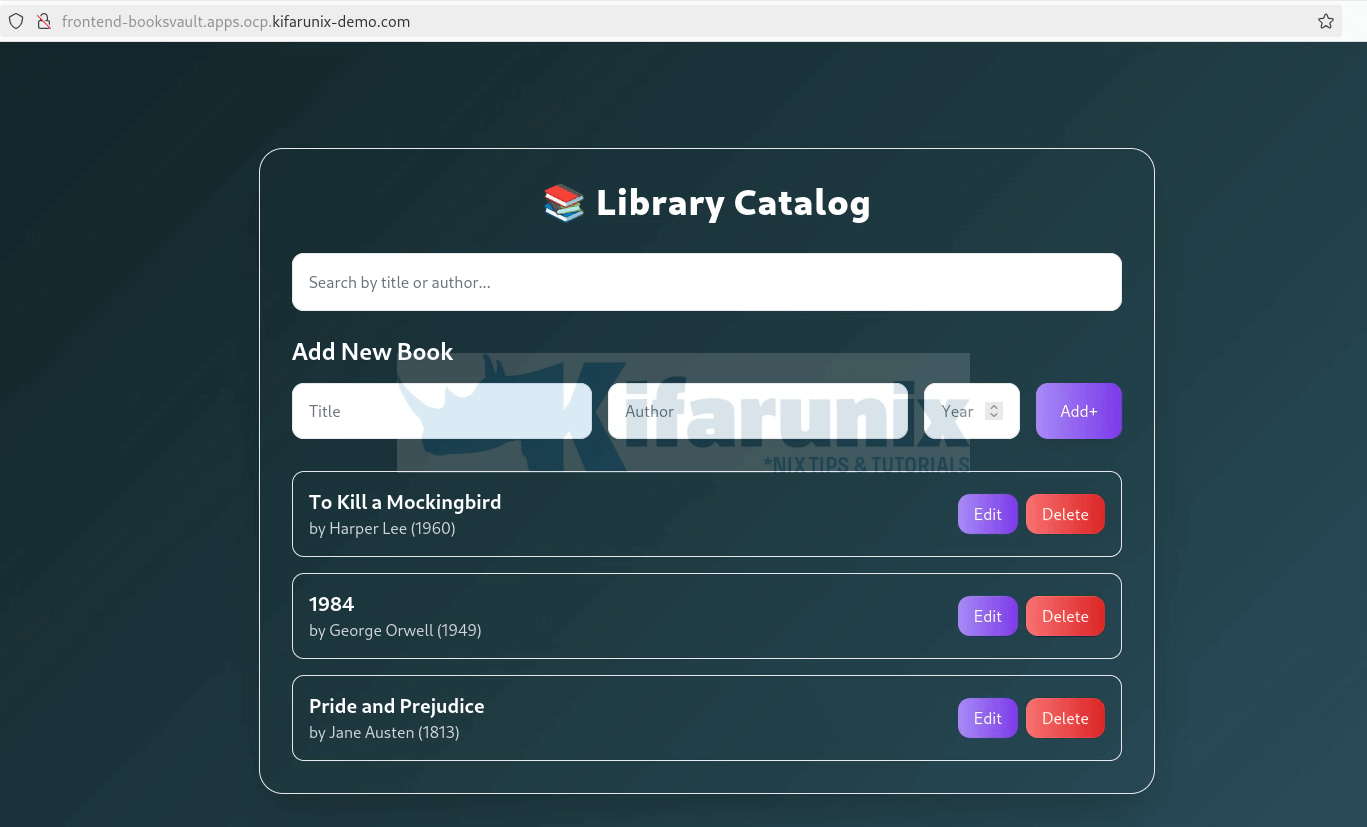Image resolution: width=1367 pixels, height=827 pixels.
Task: Delete the Jane Austen book entry
Action: point(1065,718)
